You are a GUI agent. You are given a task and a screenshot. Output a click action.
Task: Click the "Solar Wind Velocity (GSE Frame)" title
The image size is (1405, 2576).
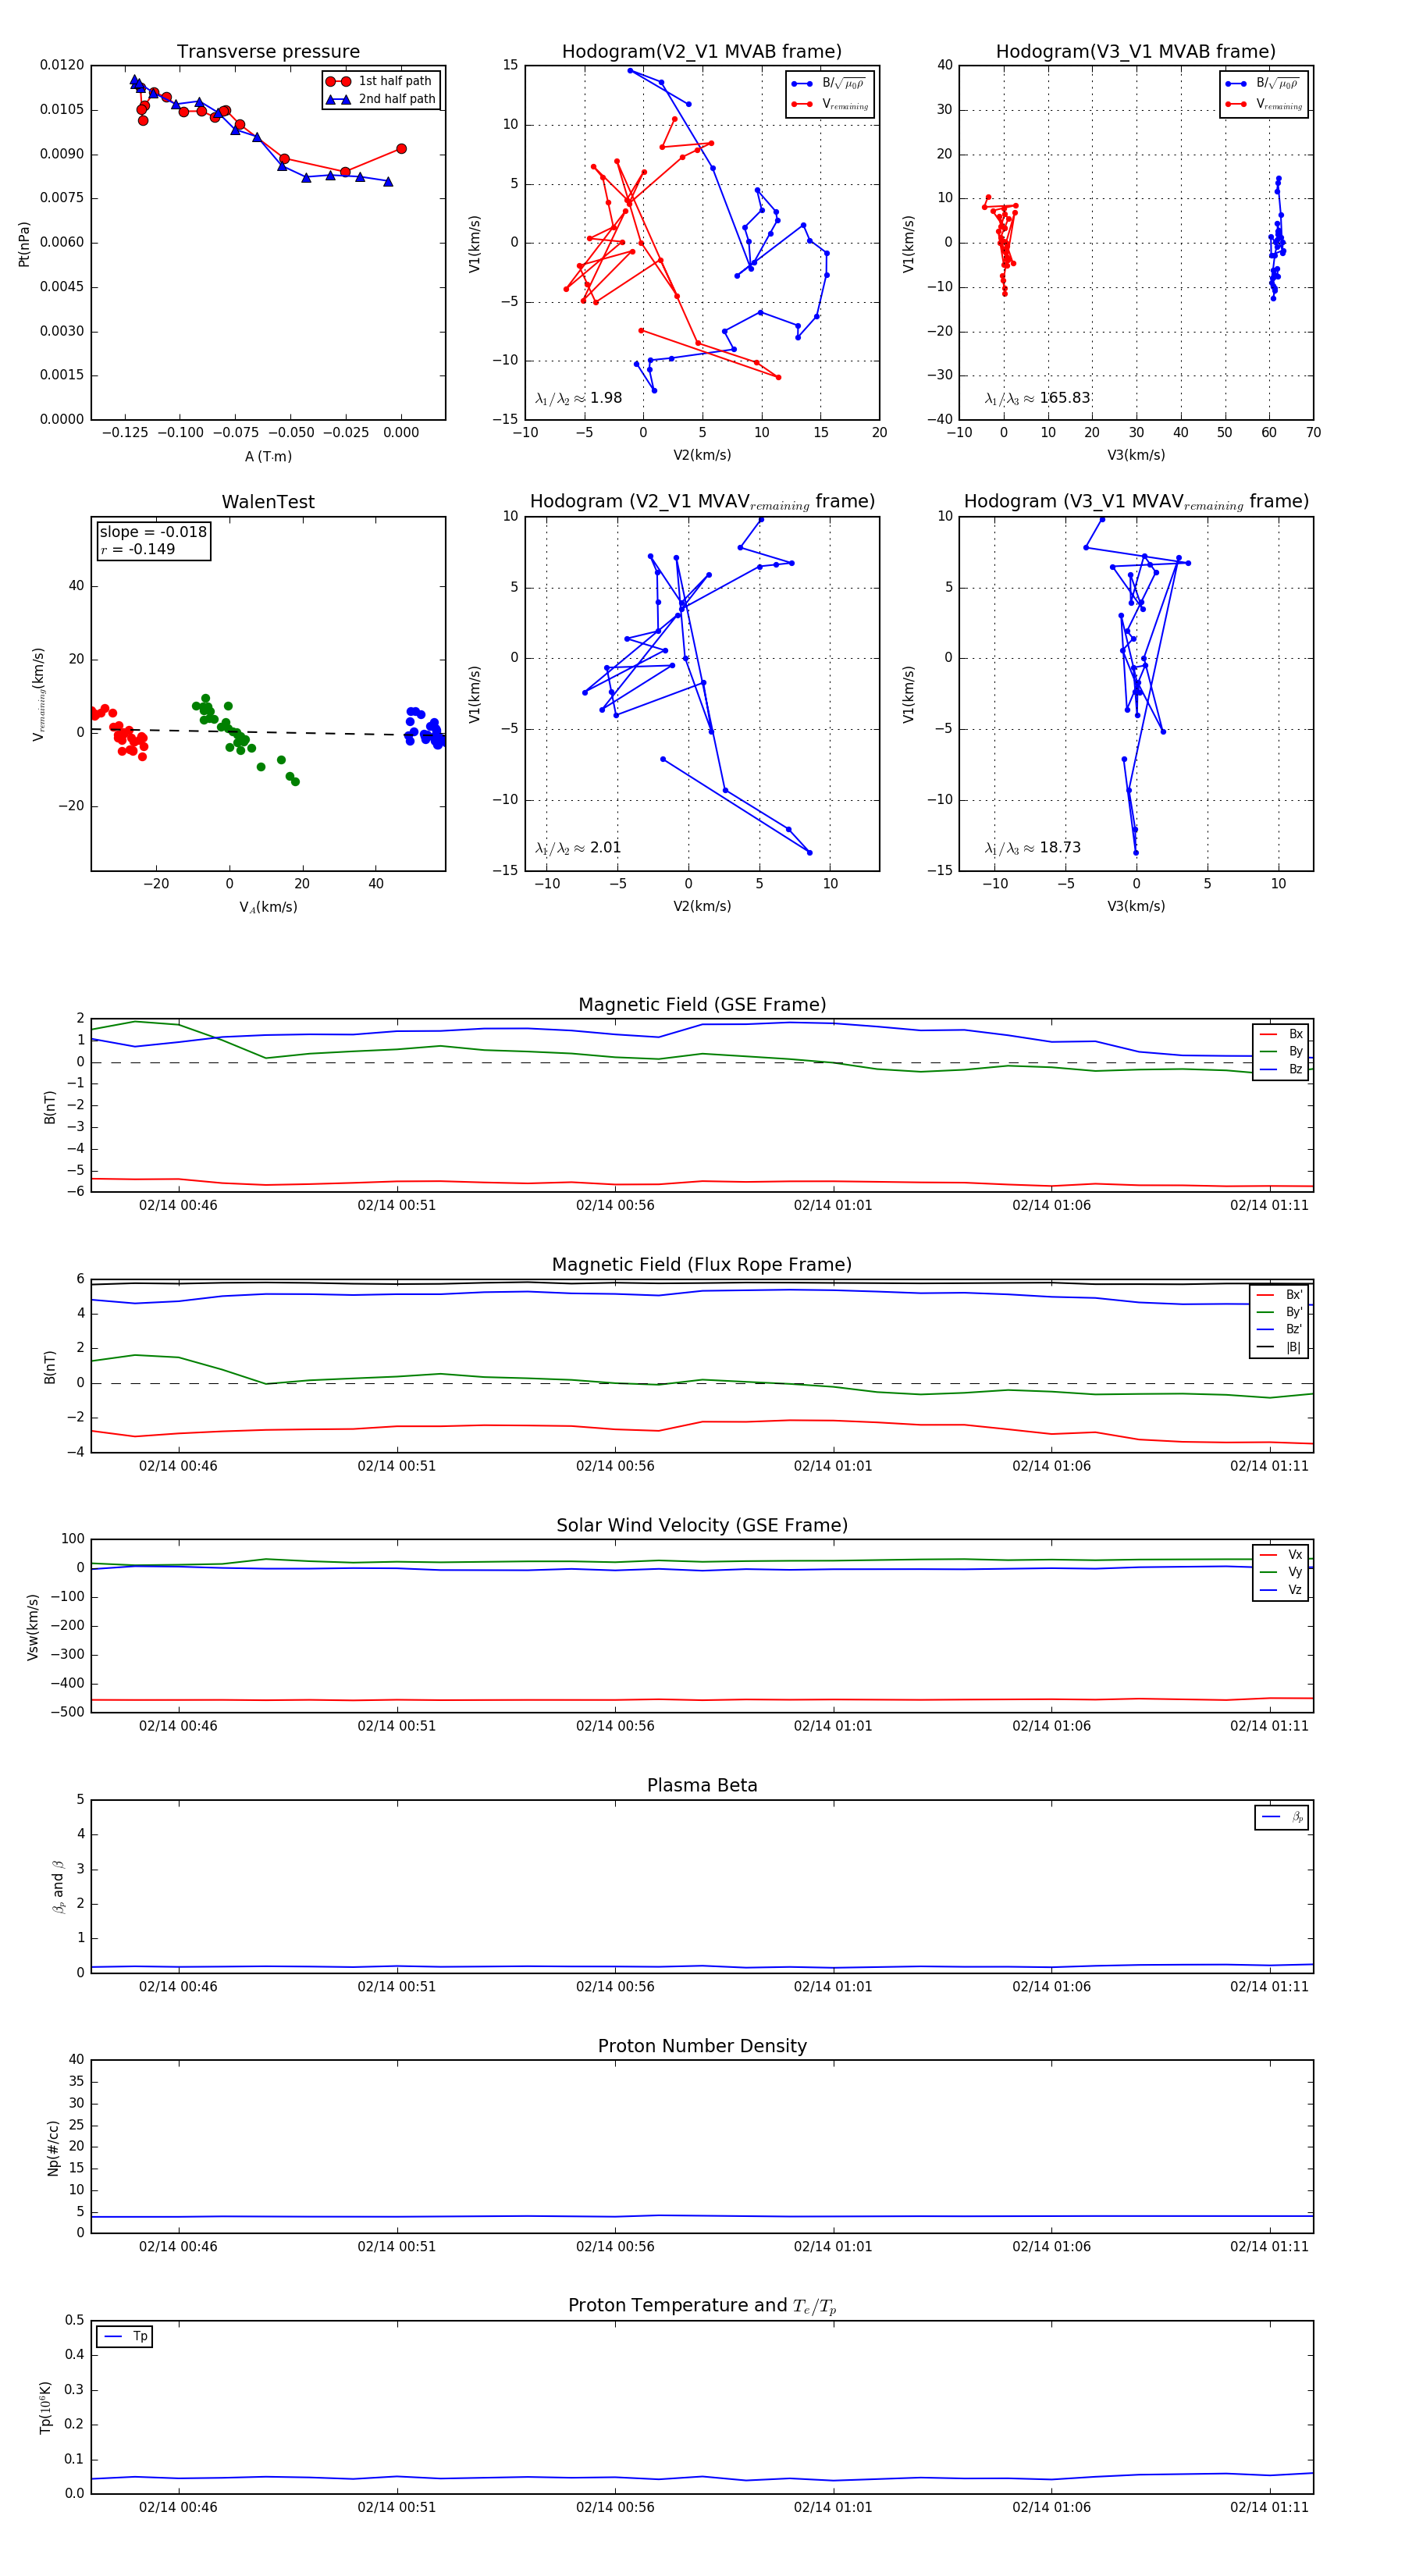(702, 1525)
